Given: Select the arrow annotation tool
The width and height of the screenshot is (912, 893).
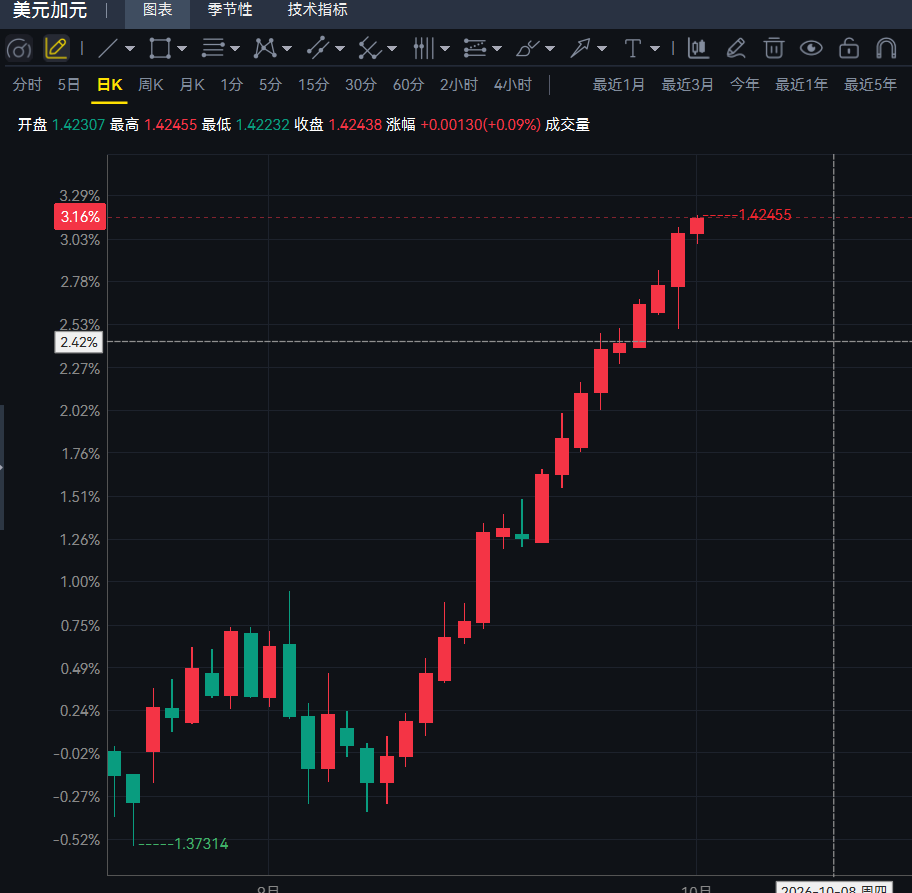Looking at the screenshot, I should (x=580, y=48).
